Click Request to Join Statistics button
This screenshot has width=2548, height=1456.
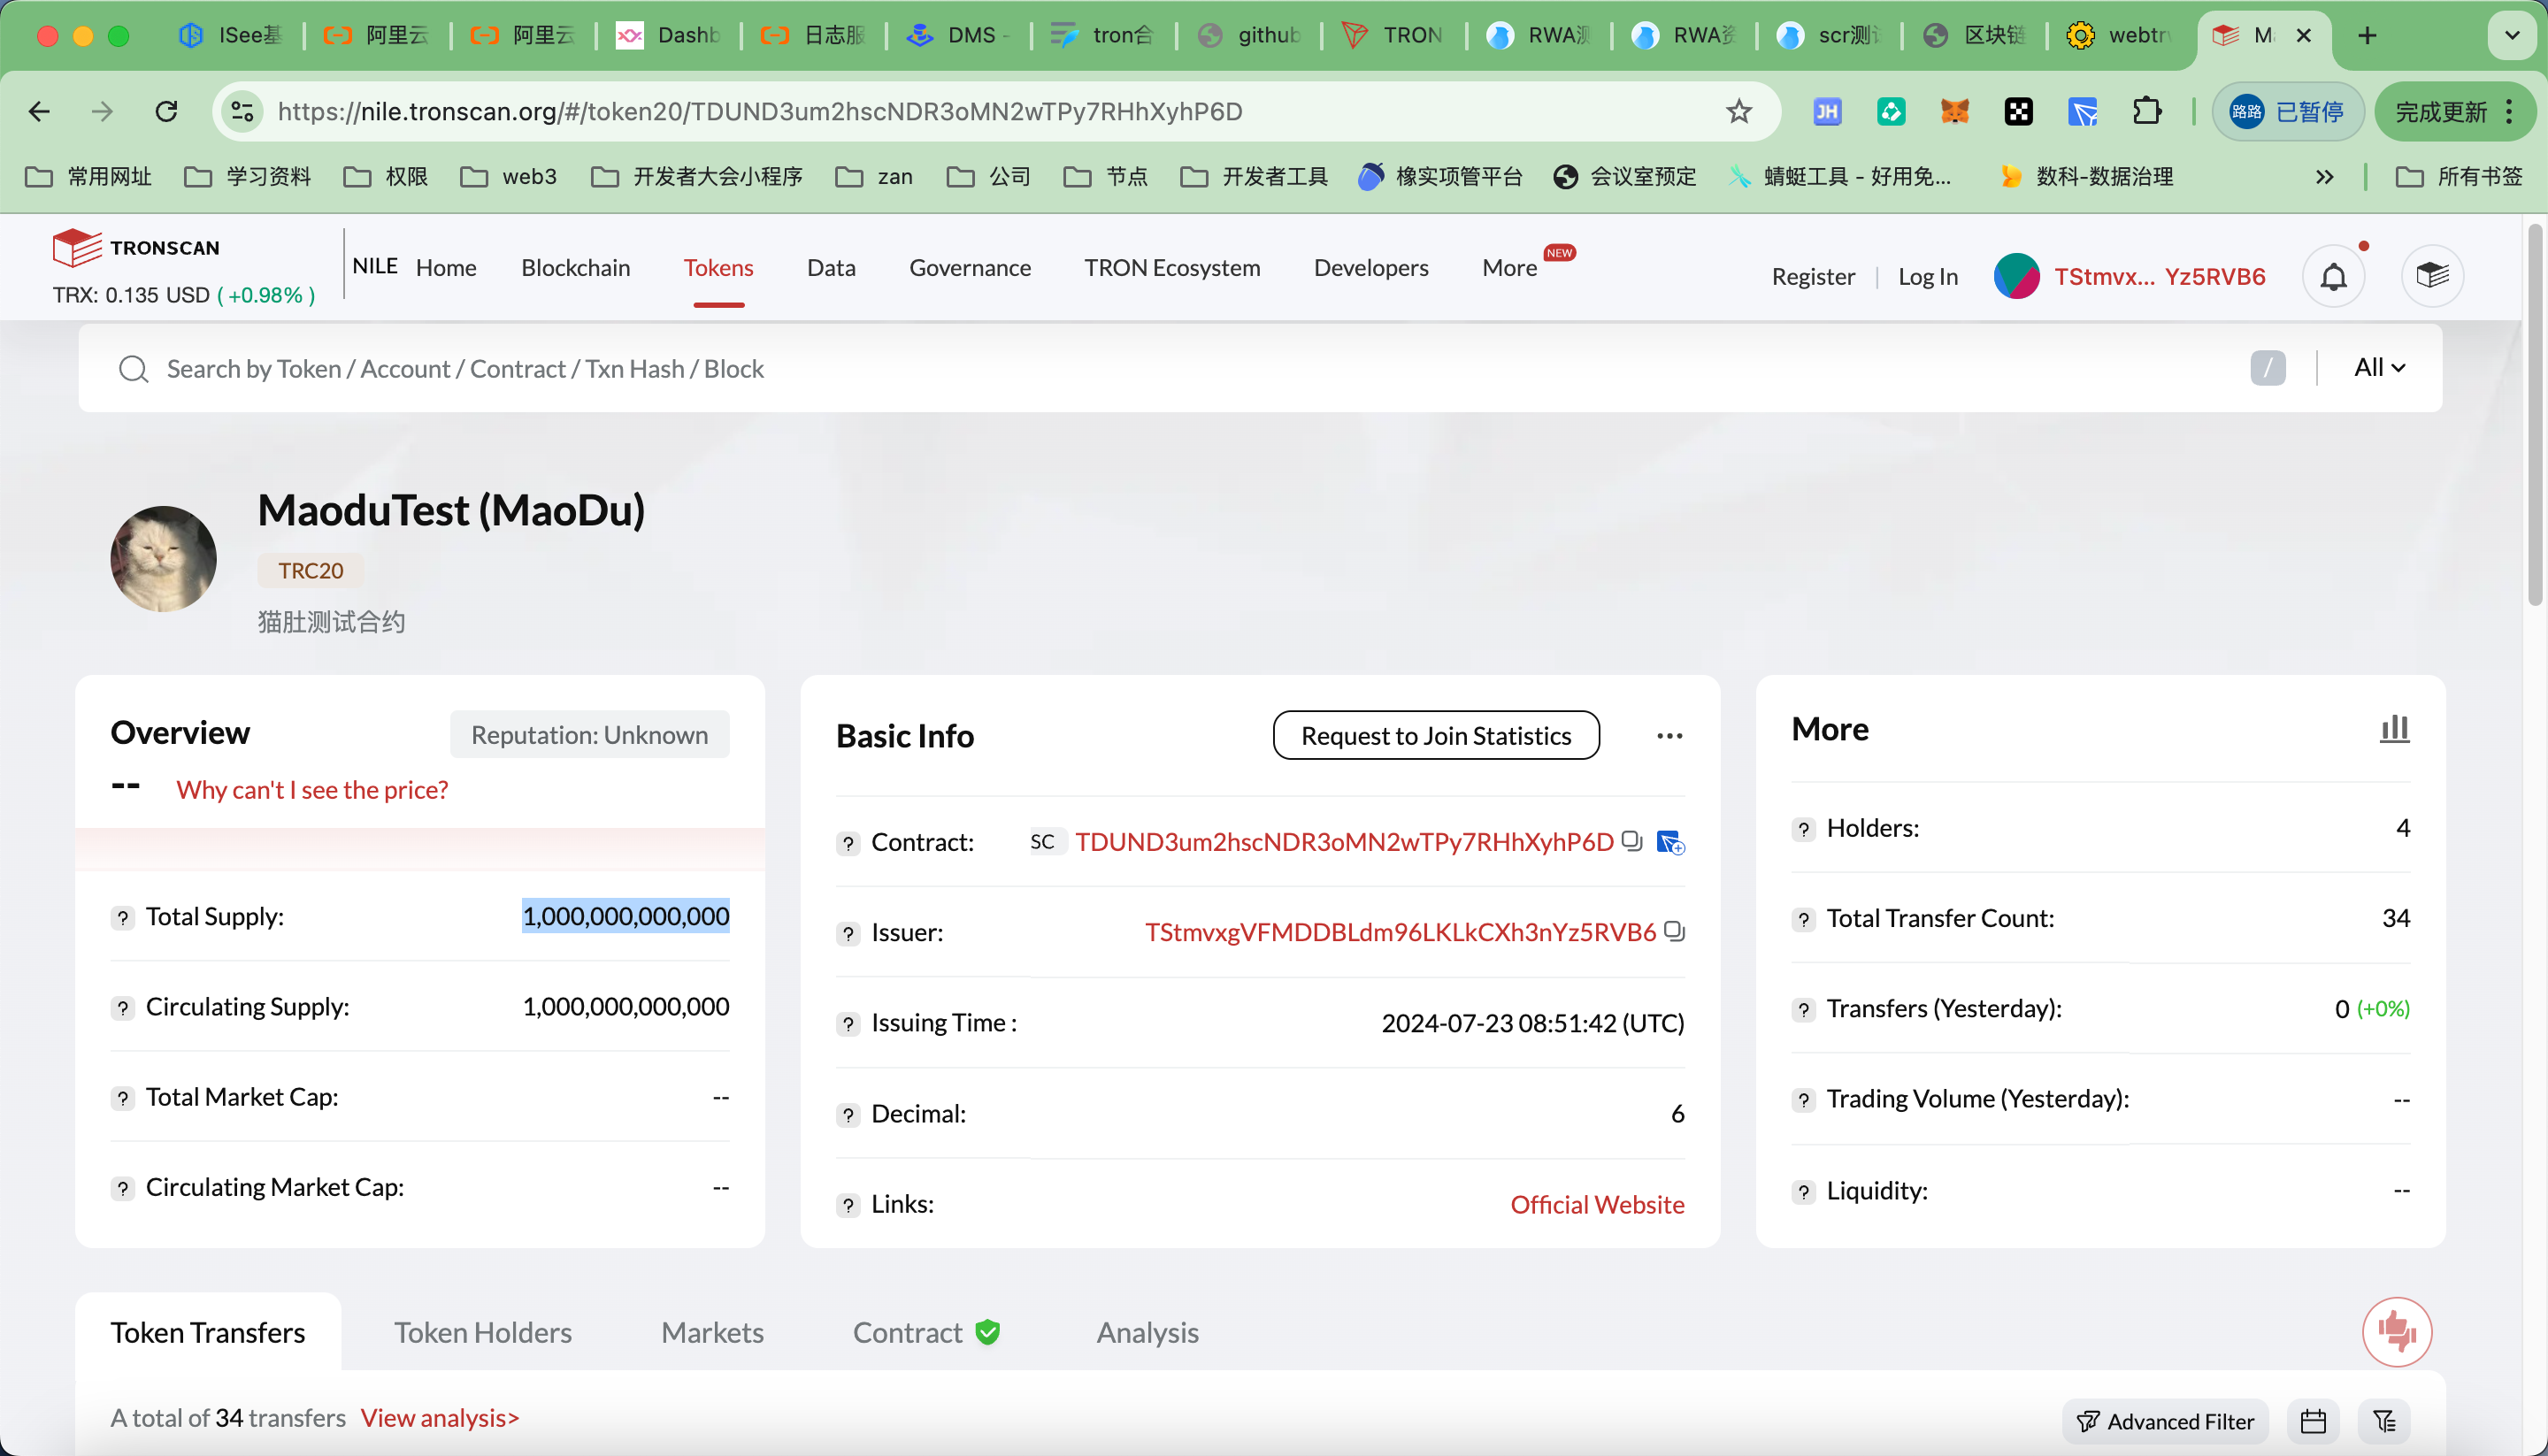[x=1435, y=736]
